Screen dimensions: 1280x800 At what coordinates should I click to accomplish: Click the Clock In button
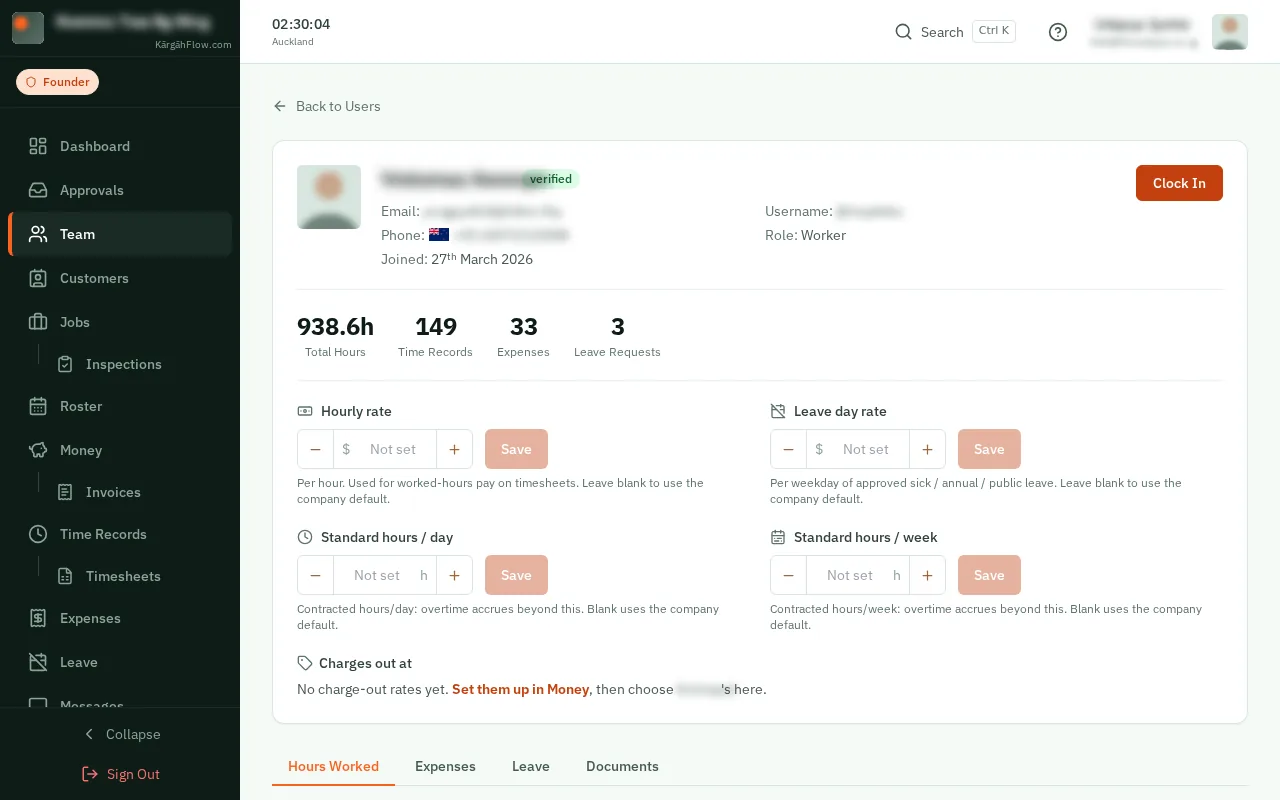pyautogui.click(x=1179, y=183)
